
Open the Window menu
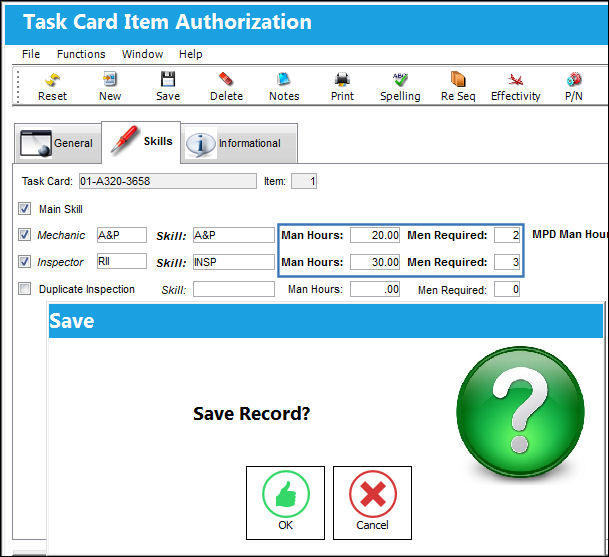pos(142,54)
